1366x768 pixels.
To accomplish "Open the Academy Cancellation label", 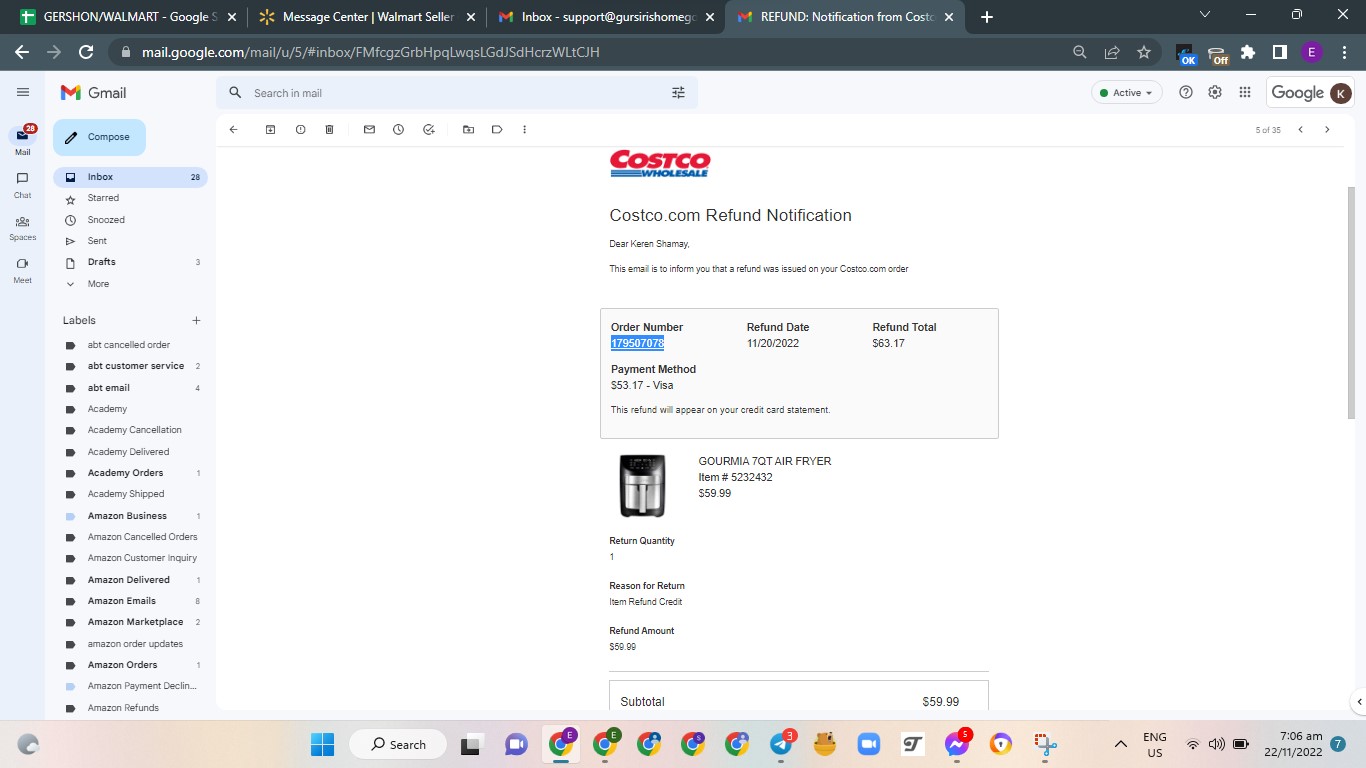I will point(135,430).
